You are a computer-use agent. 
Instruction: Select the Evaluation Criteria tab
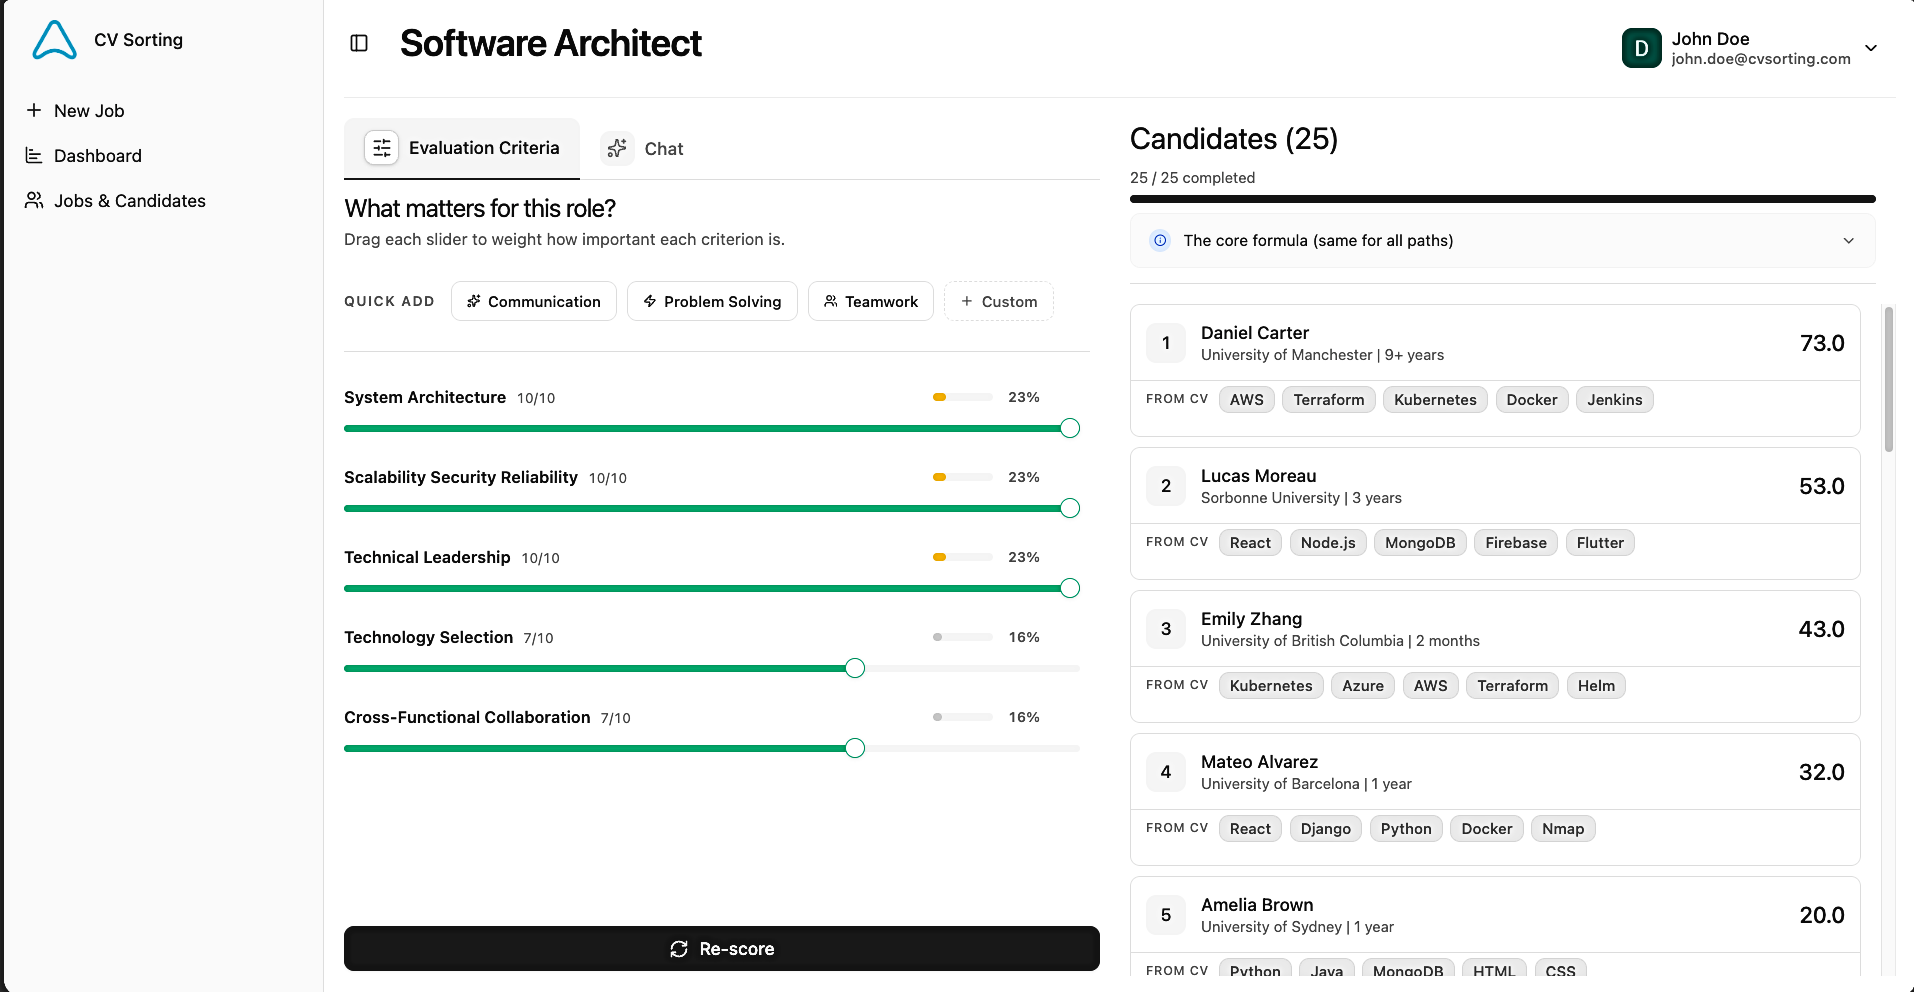pyautogui.click(x=484, y=147)
